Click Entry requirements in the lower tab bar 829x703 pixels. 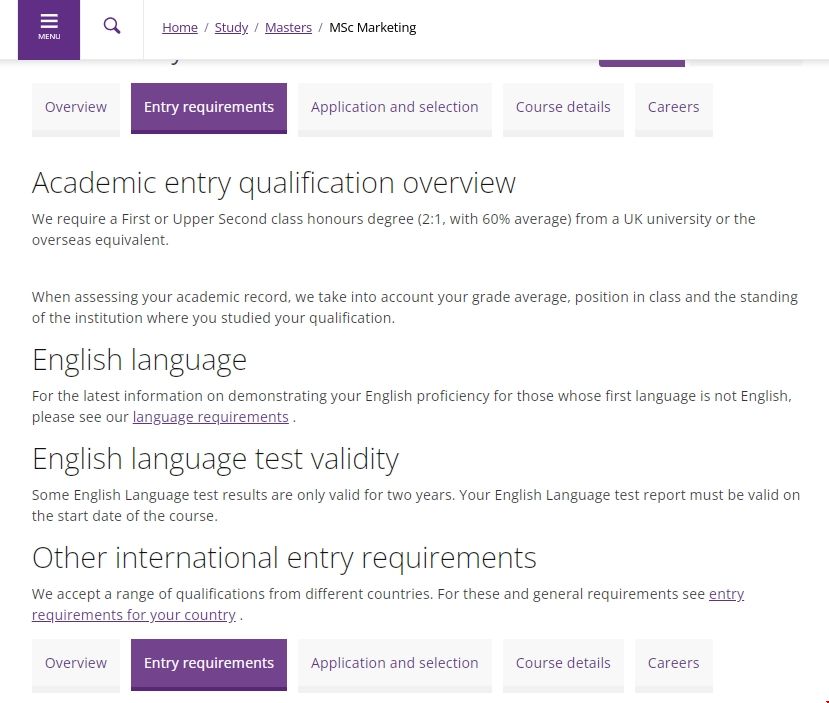point(209,663)
